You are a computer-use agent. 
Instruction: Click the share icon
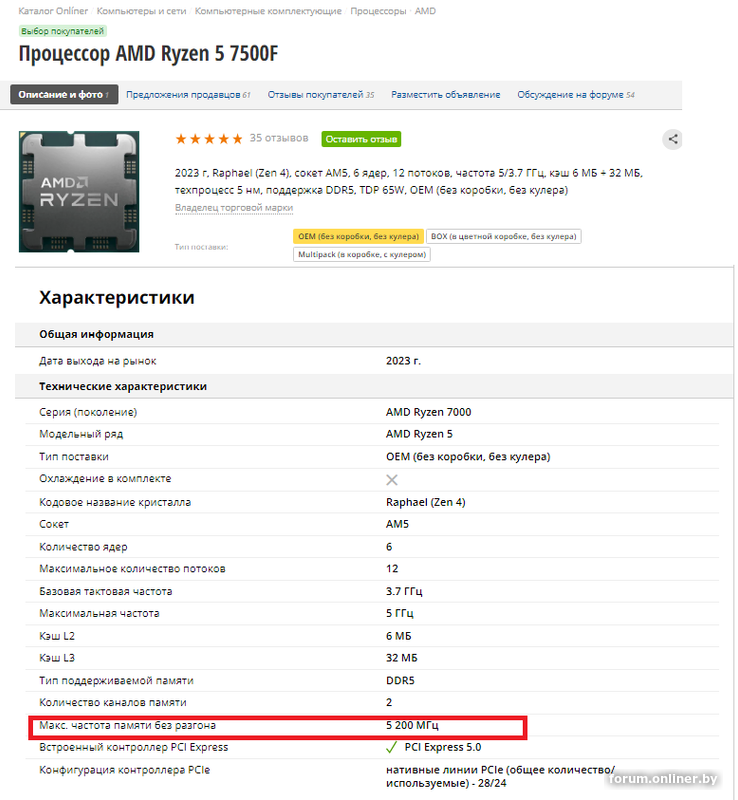(674, 140)
